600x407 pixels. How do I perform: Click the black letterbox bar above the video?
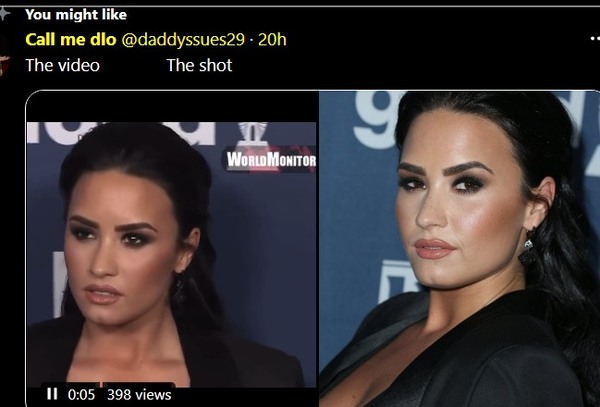(172, 107)
